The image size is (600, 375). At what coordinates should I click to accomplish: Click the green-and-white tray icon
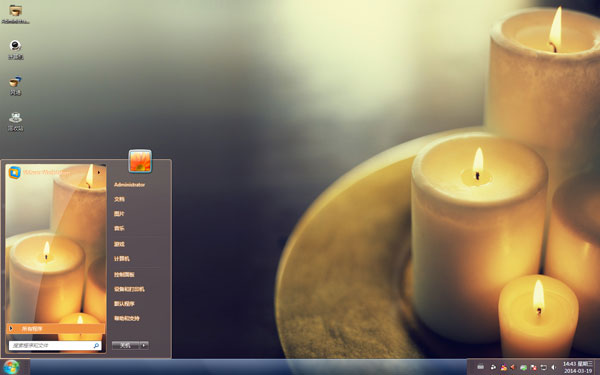click(523, 367)
